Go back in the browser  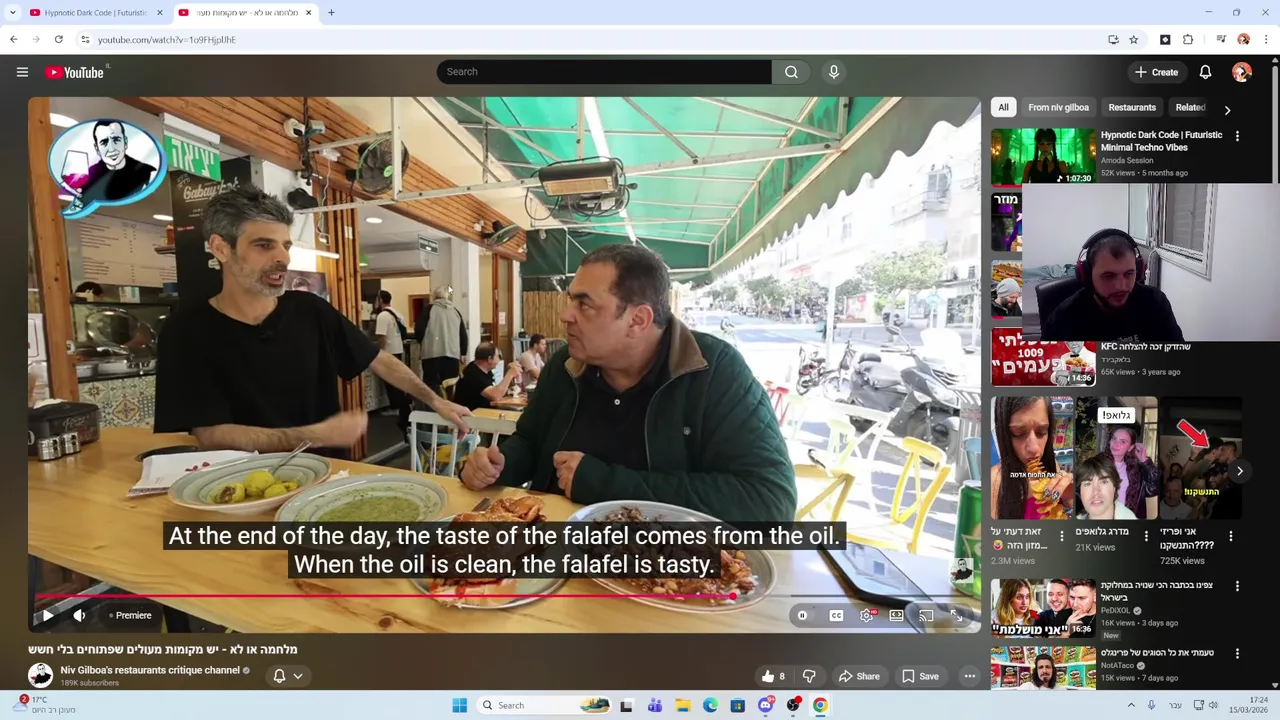point(13,40)
